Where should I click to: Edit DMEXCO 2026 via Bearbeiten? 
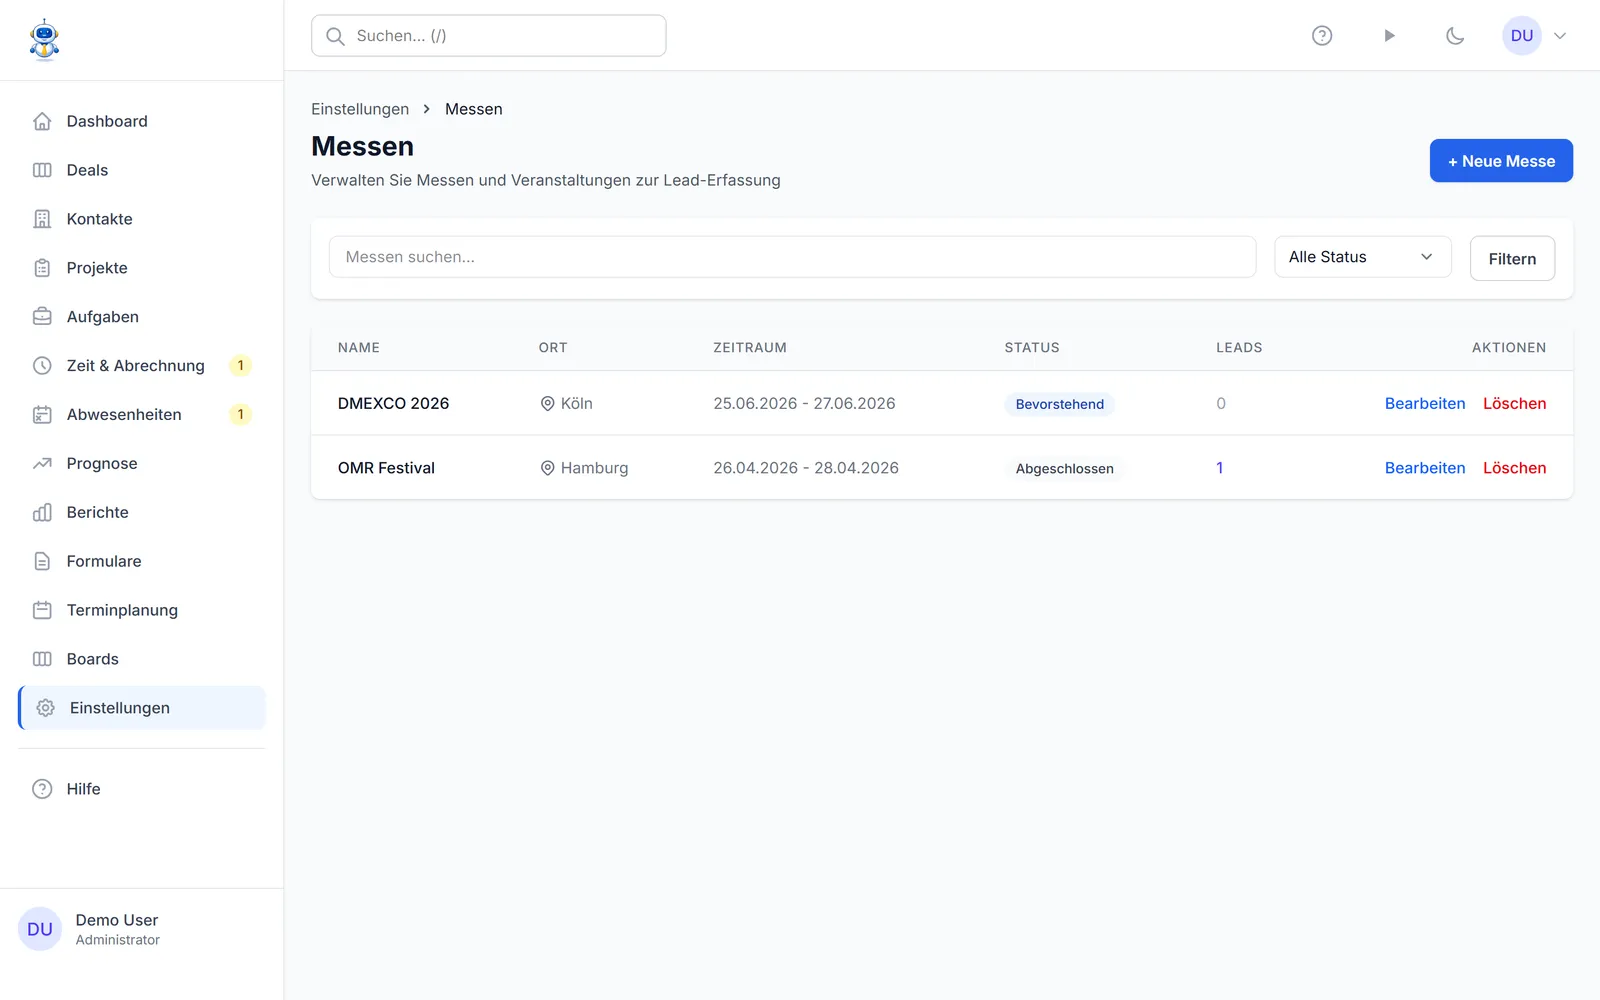1425,404
